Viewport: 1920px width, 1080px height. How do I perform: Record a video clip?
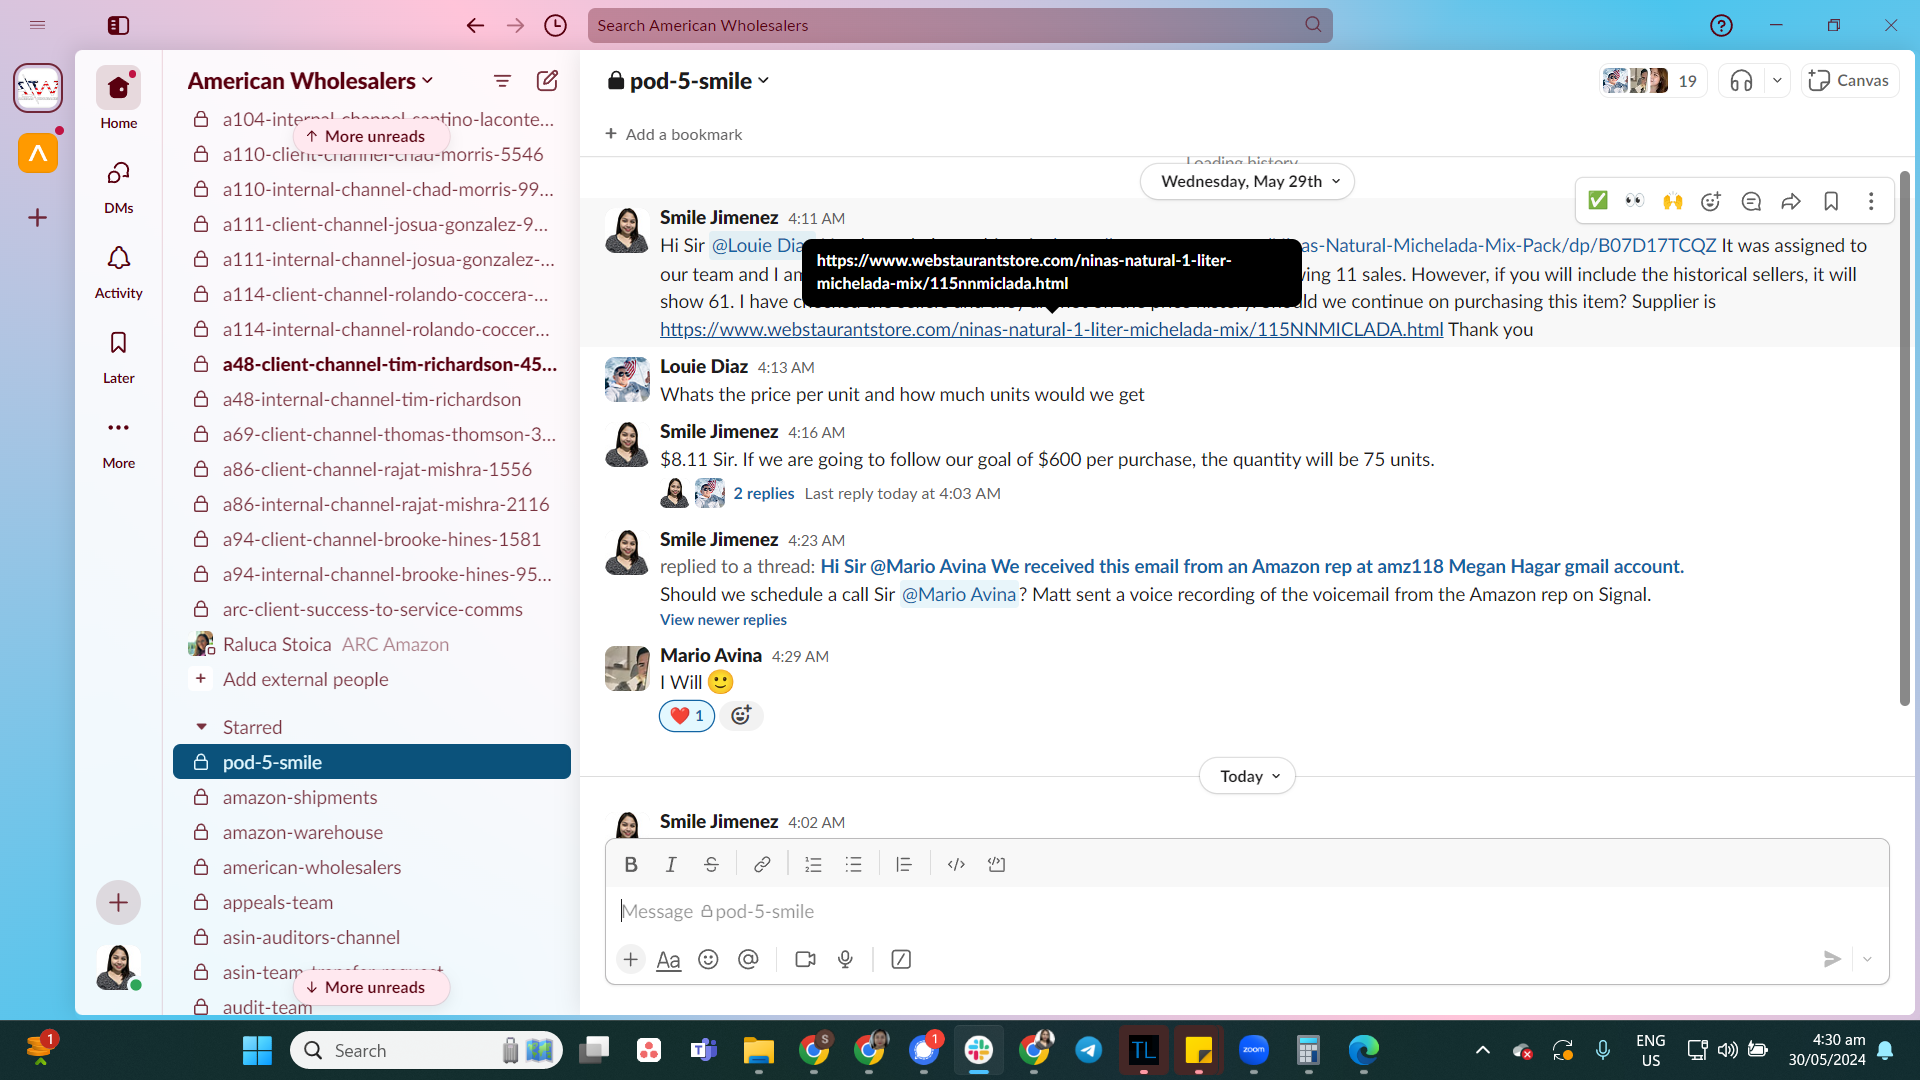[805, 960]
